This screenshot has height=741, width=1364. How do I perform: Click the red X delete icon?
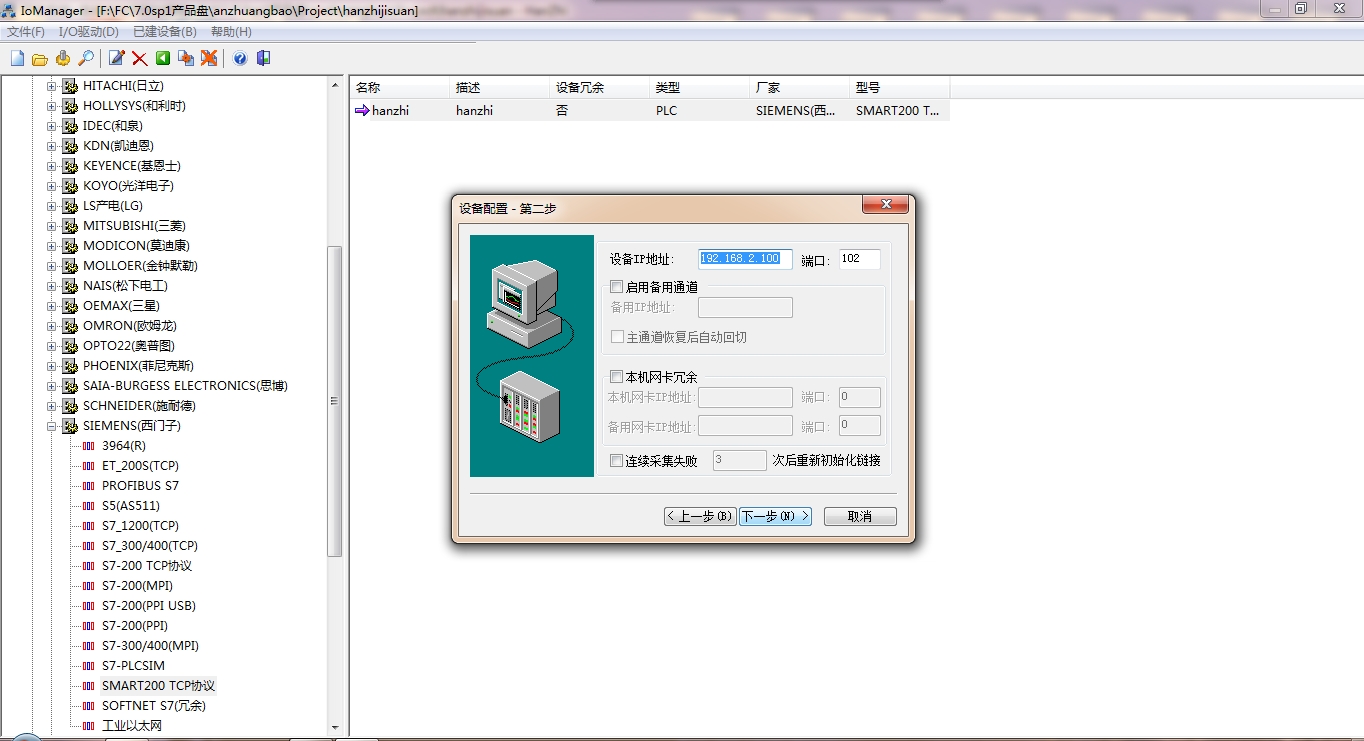pyautogui.click(x=140, y=59)
